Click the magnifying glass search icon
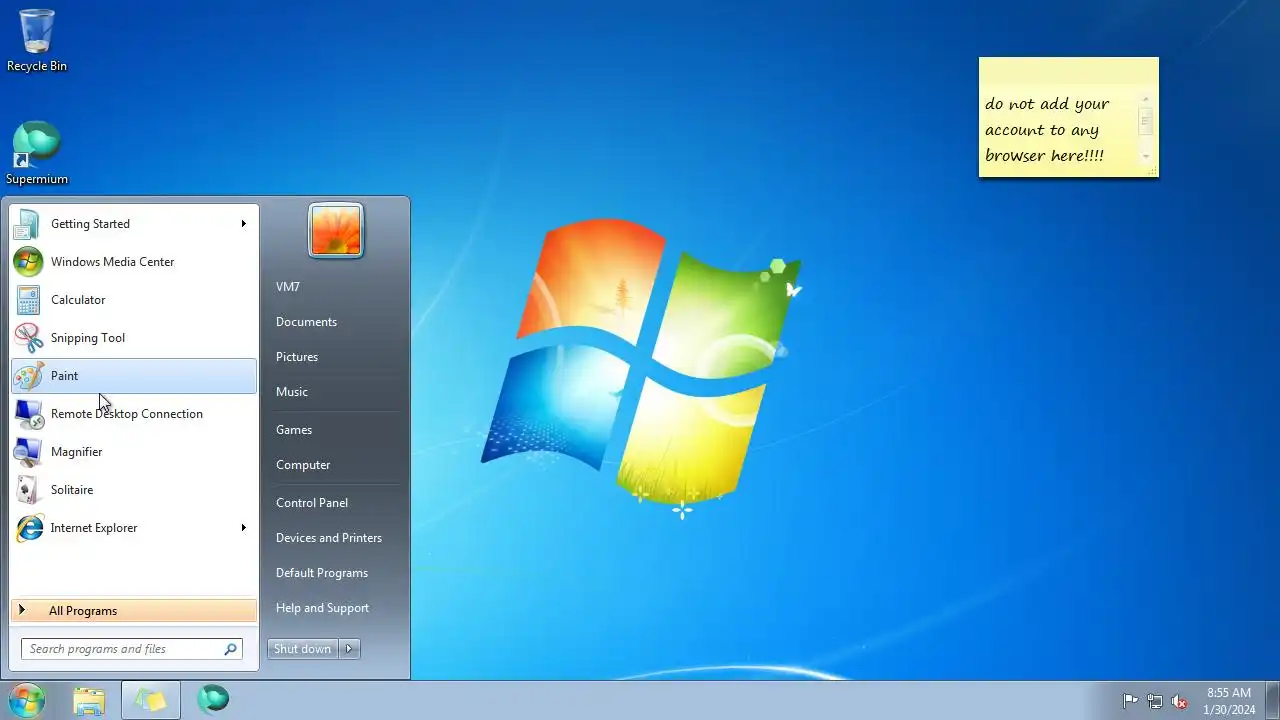Viewport: 1280px width, 720px height. tap(231, 649)
